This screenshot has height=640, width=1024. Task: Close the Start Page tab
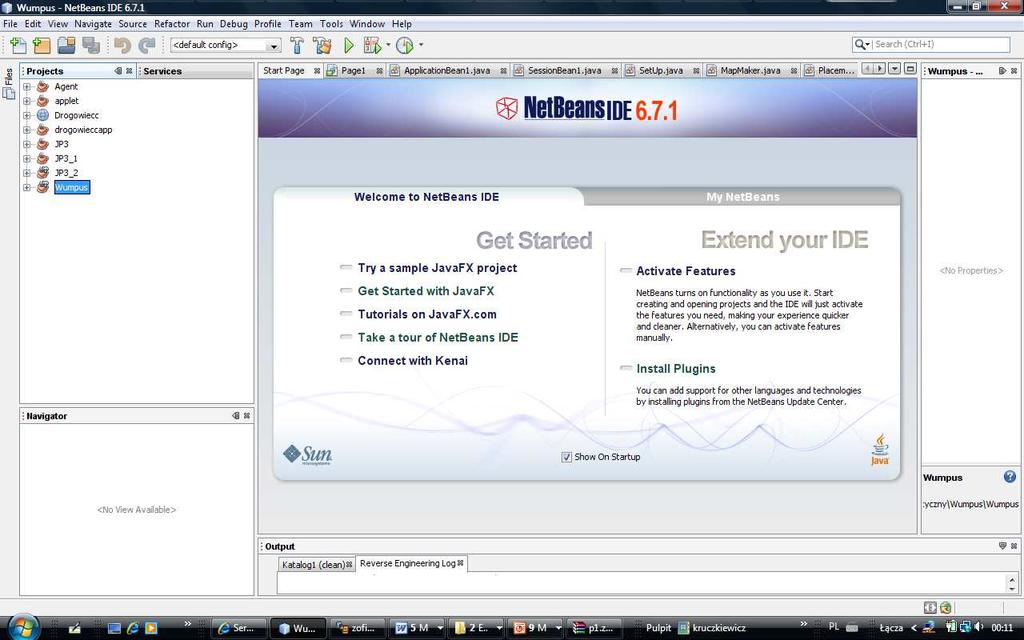click(x=317, y=71)
